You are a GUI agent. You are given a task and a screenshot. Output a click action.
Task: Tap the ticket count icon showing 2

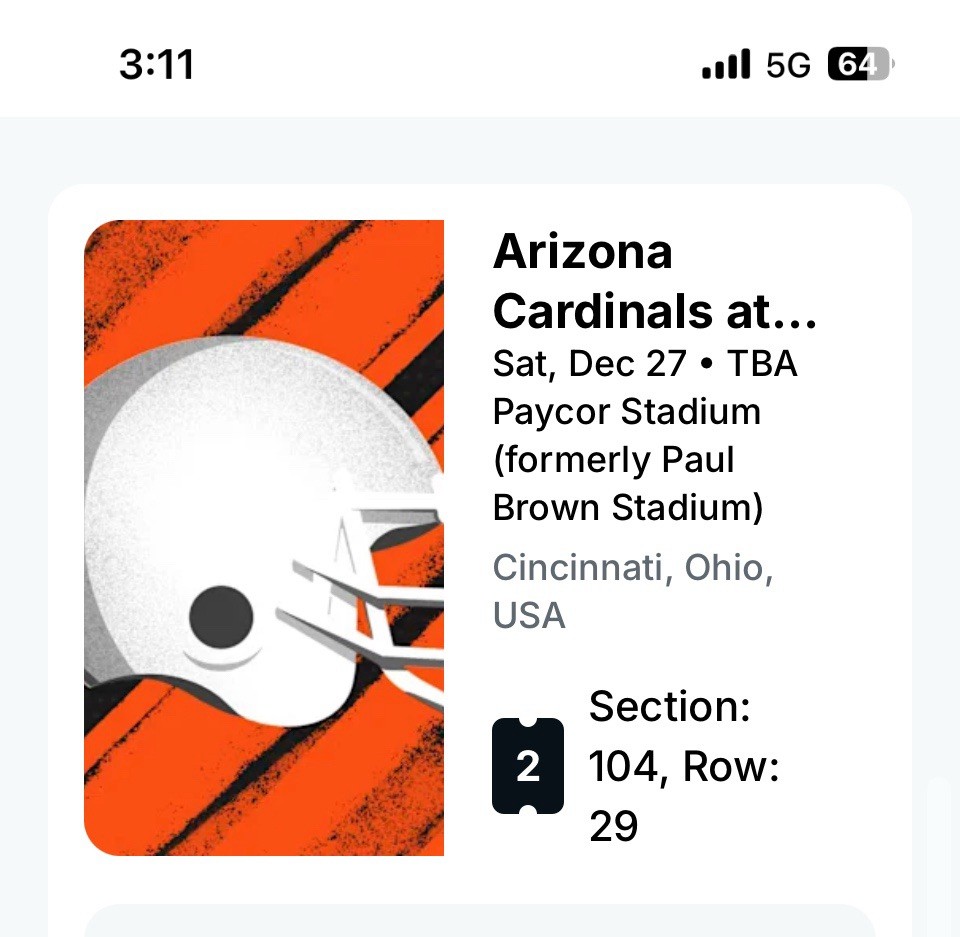tap(528, 766)
